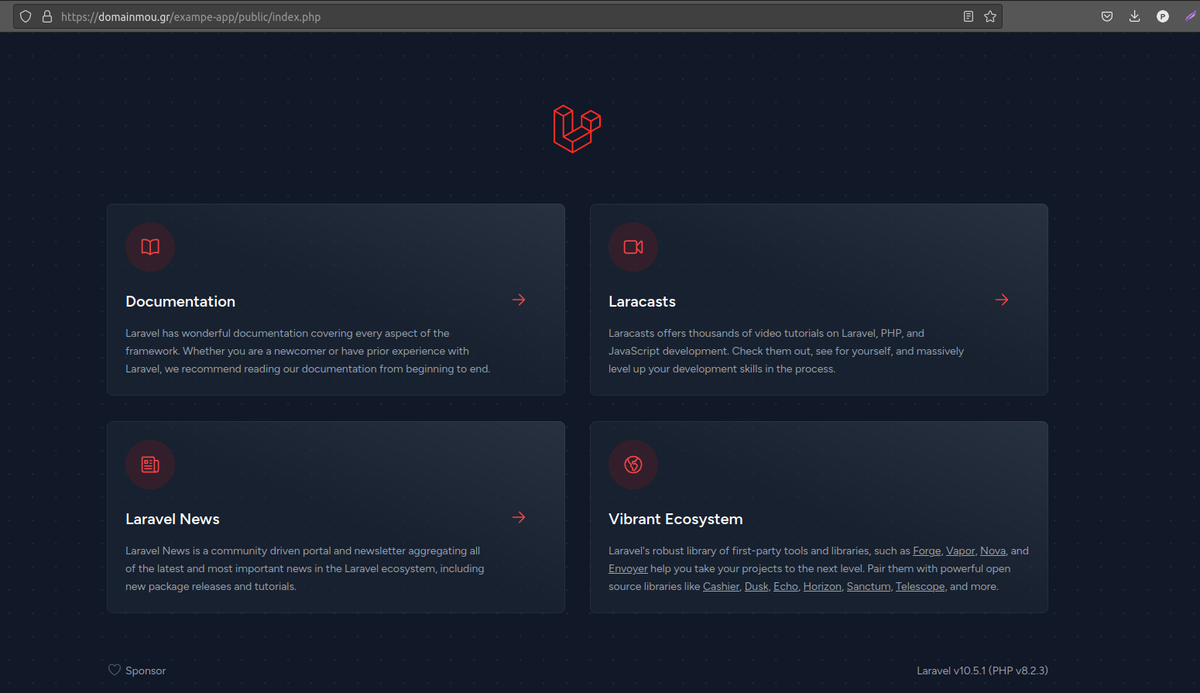Open the Forge link
Image resolution: width=1200 pixels, height=693 pixels.
click(x=927, y=551)
